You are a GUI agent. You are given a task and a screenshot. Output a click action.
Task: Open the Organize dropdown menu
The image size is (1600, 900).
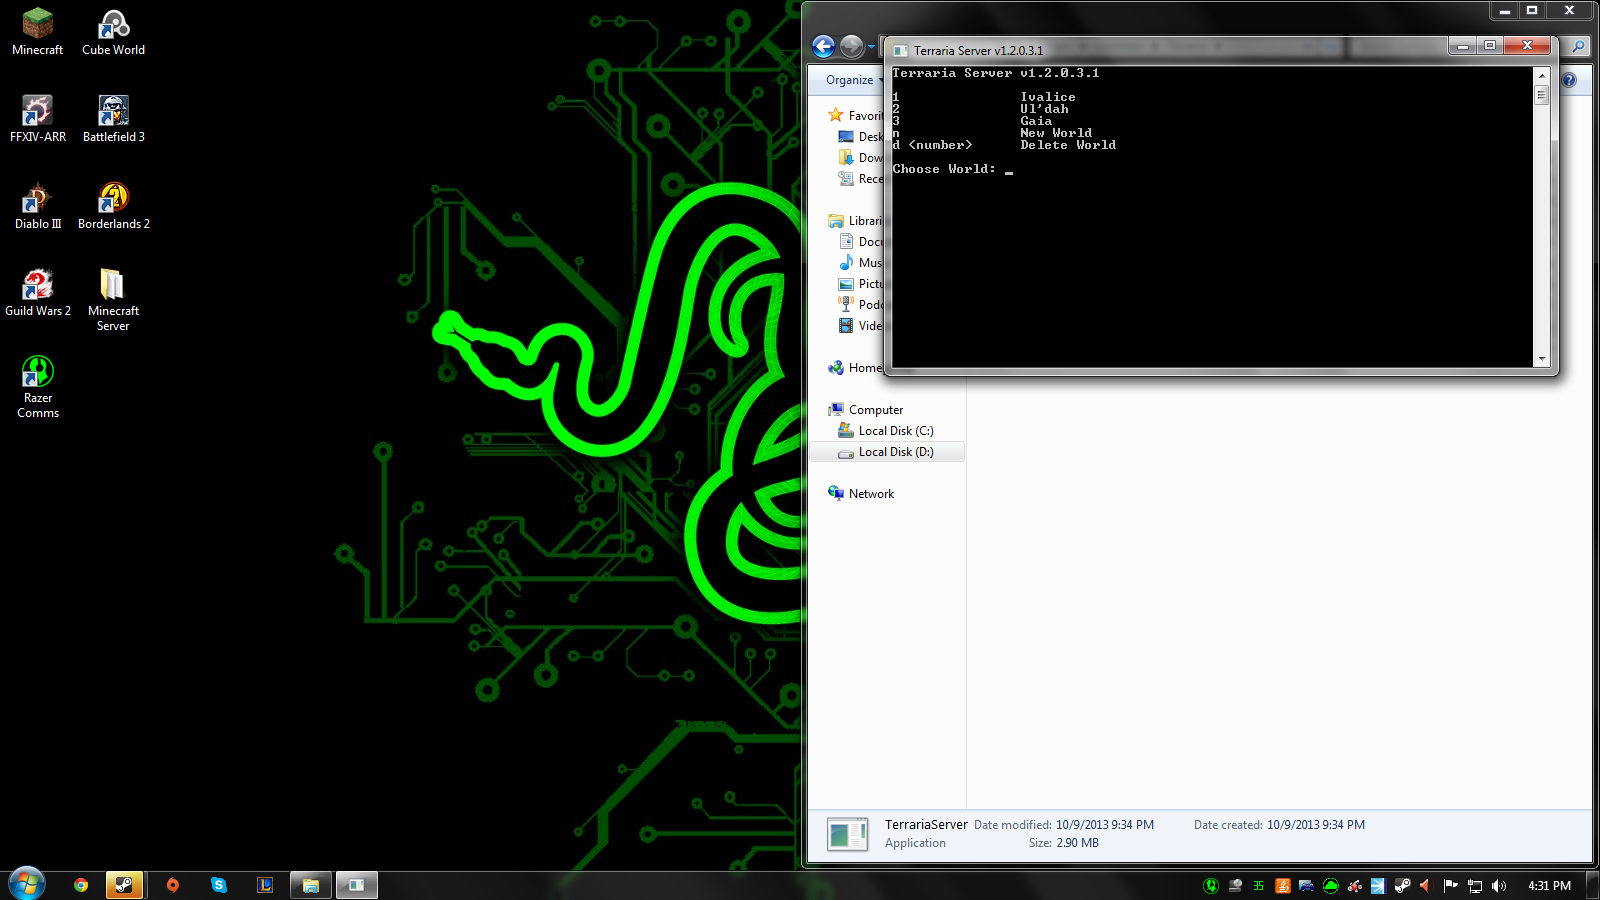(853, 80)
